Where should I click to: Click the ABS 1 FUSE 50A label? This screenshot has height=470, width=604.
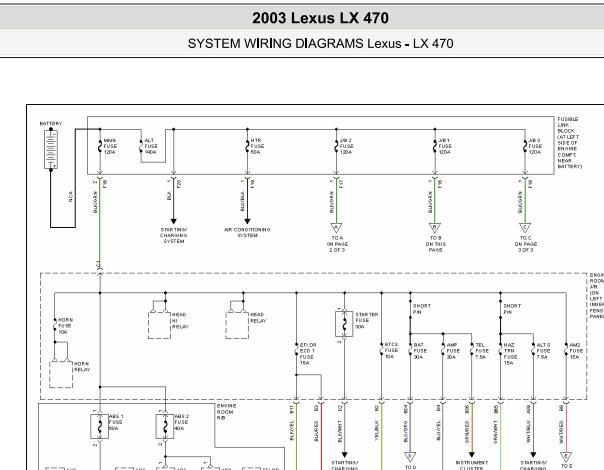pos(116,423)
